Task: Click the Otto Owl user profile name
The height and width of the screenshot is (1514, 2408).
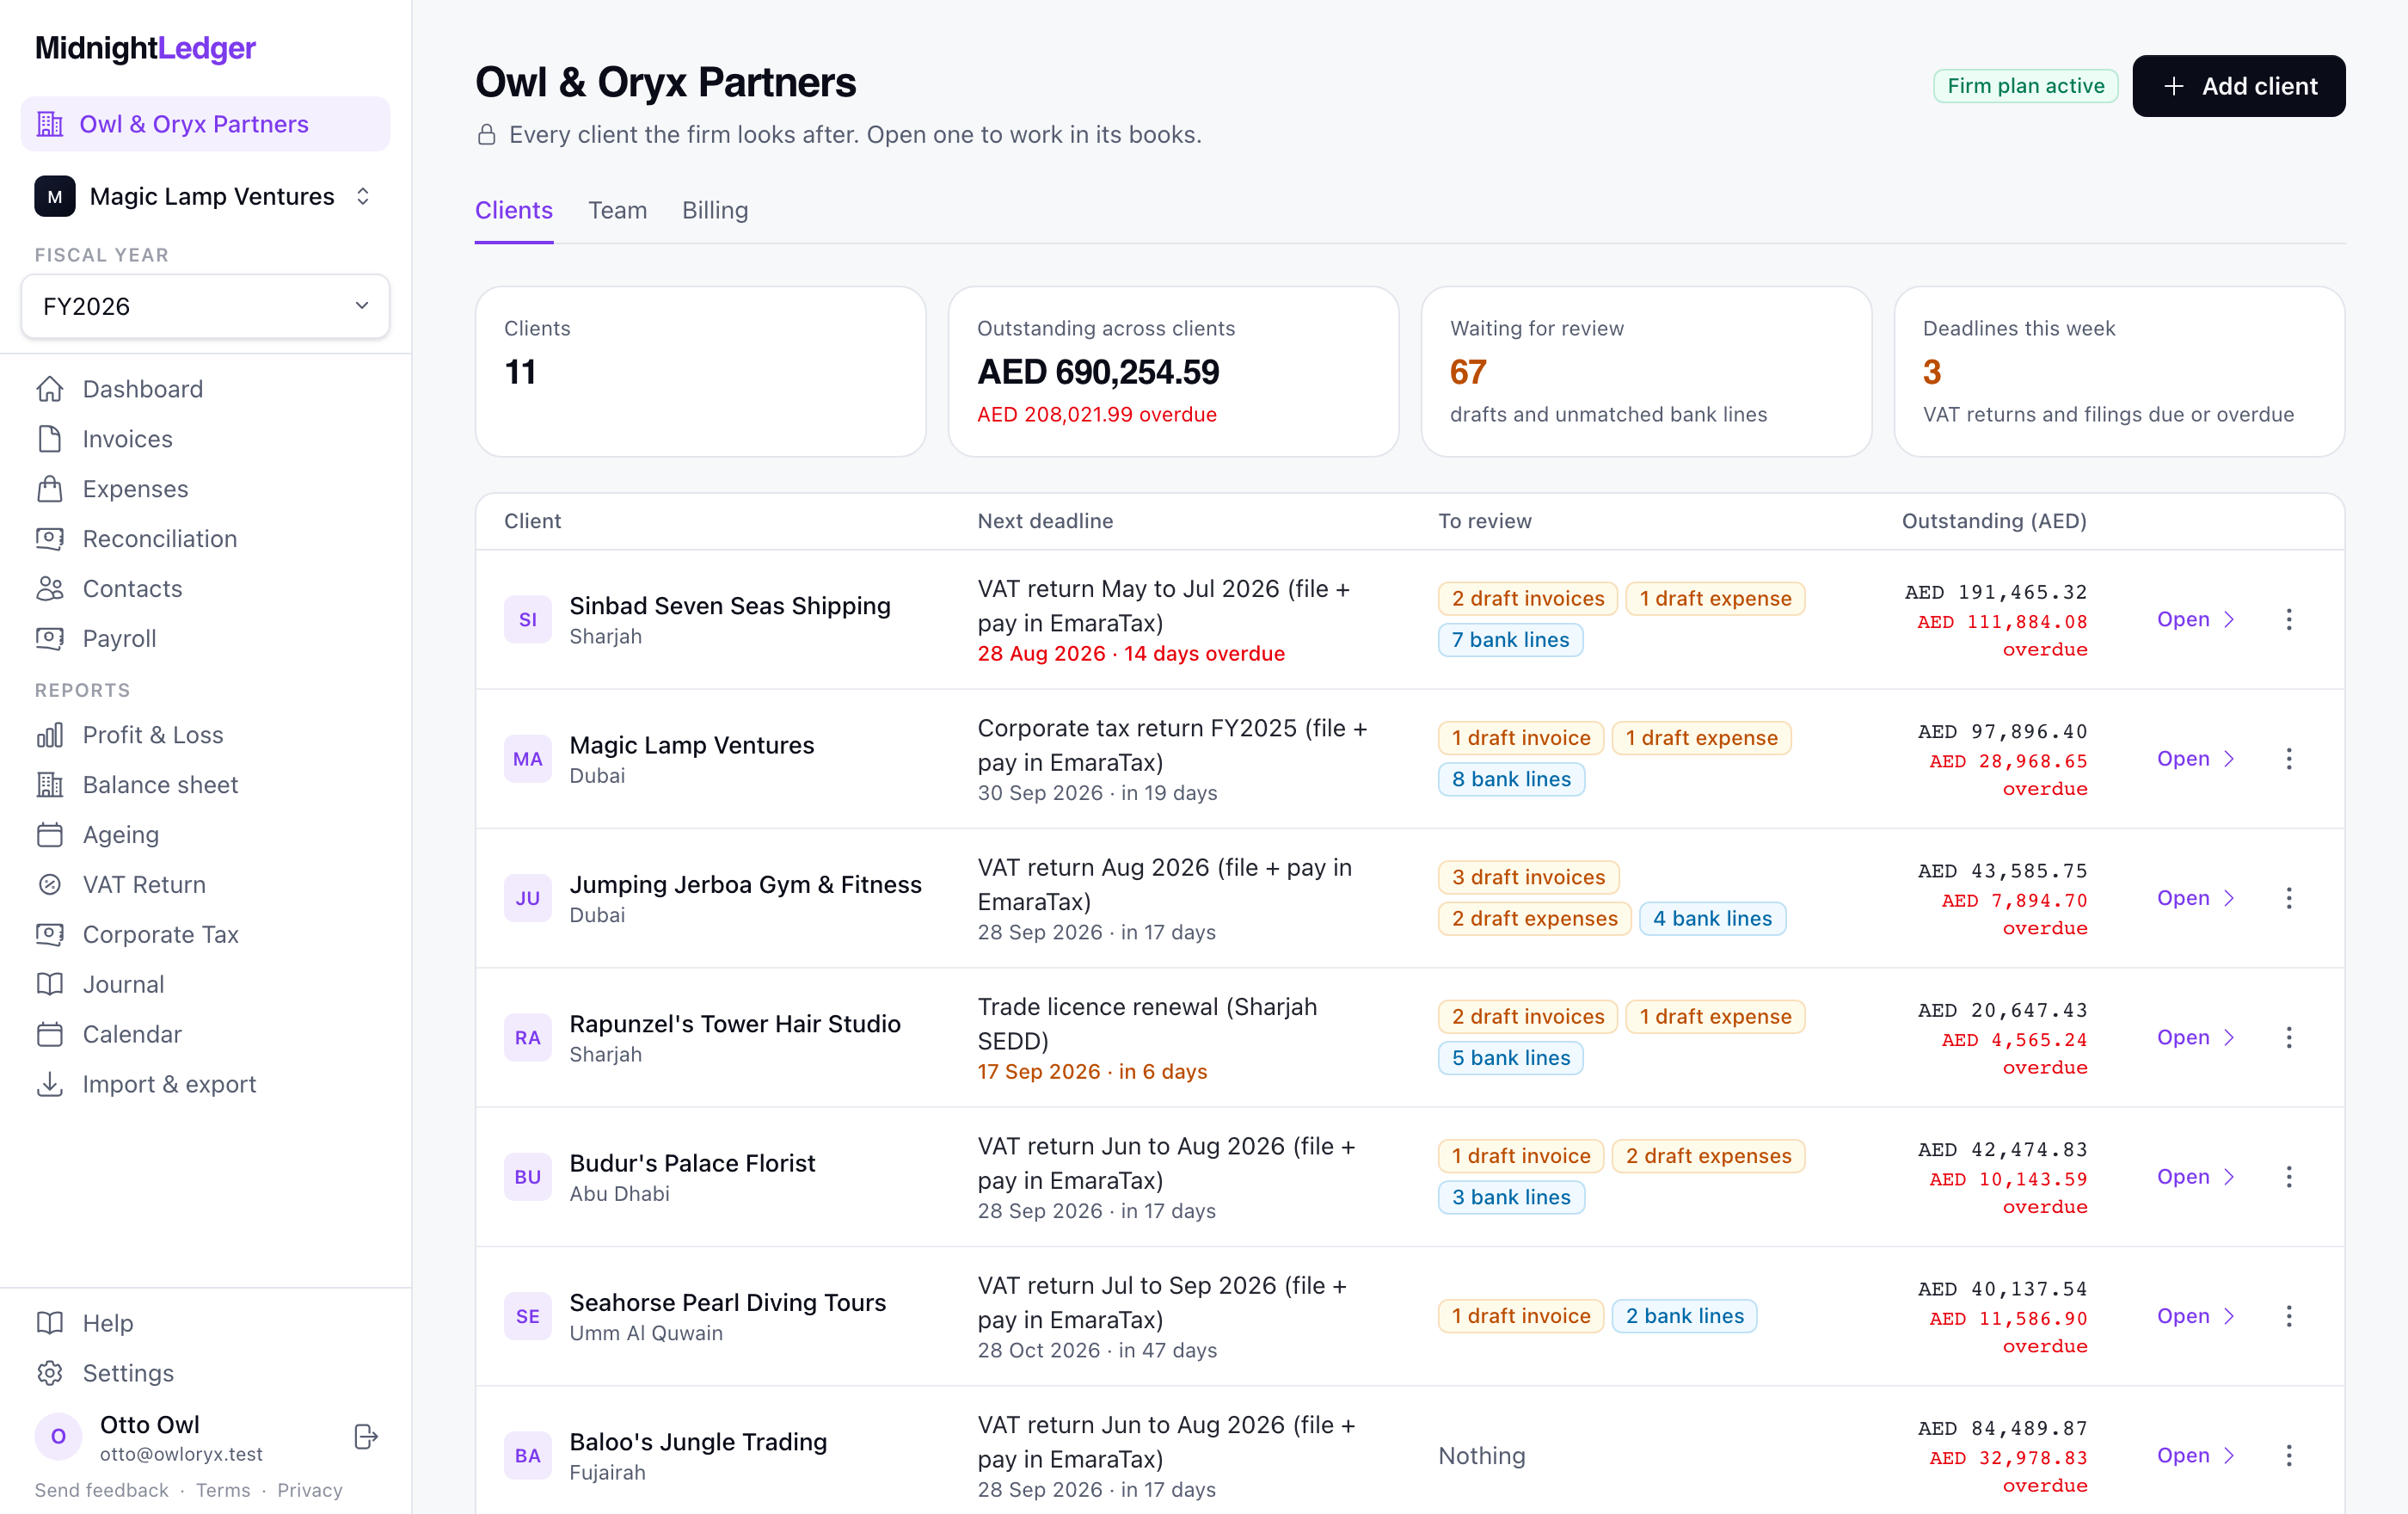Action: 150,1424
